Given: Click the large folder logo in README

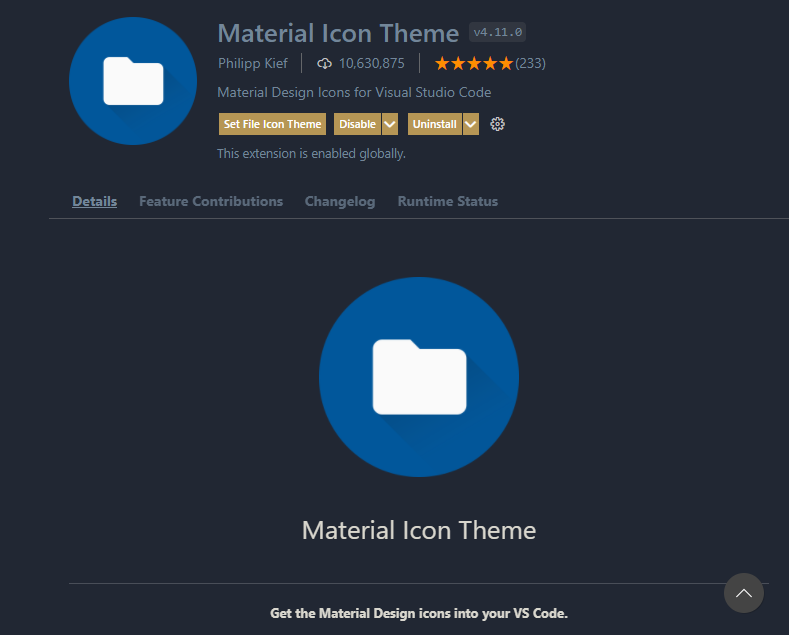Looking at the screenshot, I should [419, 377].
